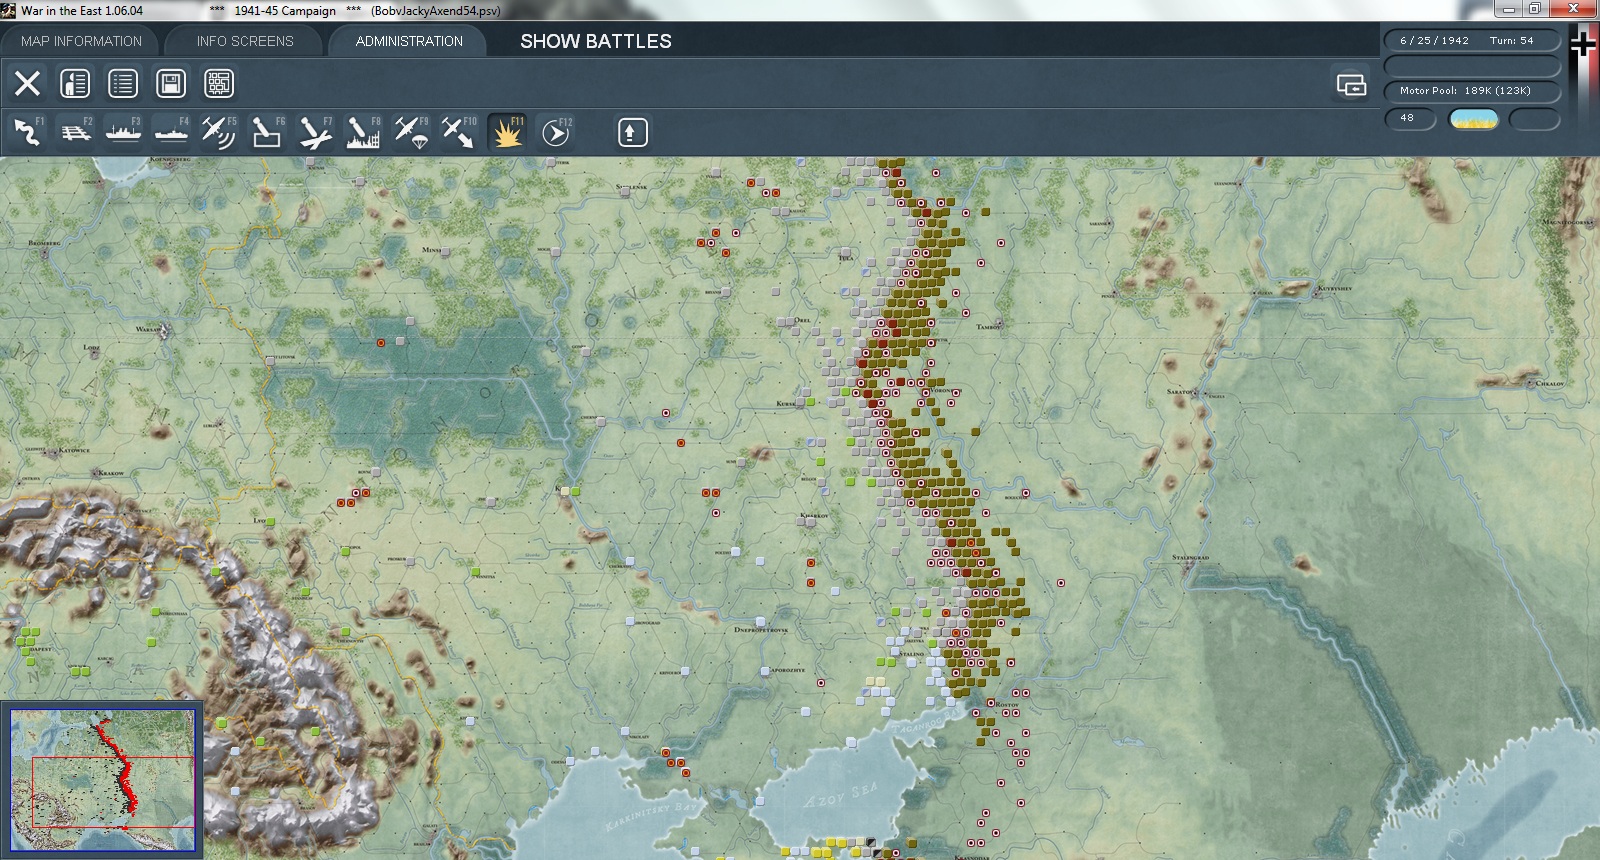Viewport: 1600px width, 860px height.
Task: Switch to the Info Screens tab
Action: 245,41
